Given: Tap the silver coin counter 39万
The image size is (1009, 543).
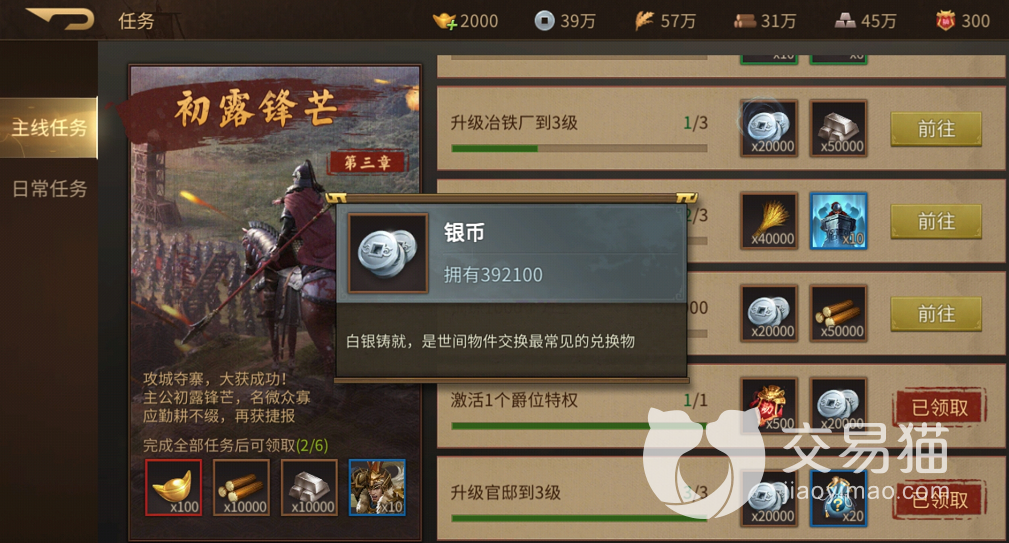Looking at the screenshot, I should click(564, 21).
